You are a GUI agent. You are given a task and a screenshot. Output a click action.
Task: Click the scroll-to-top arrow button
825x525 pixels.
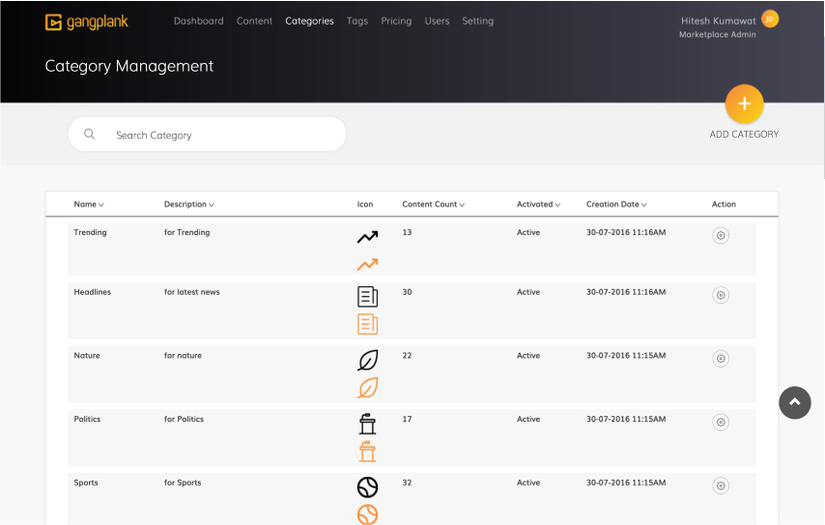[x=795, y=402]
